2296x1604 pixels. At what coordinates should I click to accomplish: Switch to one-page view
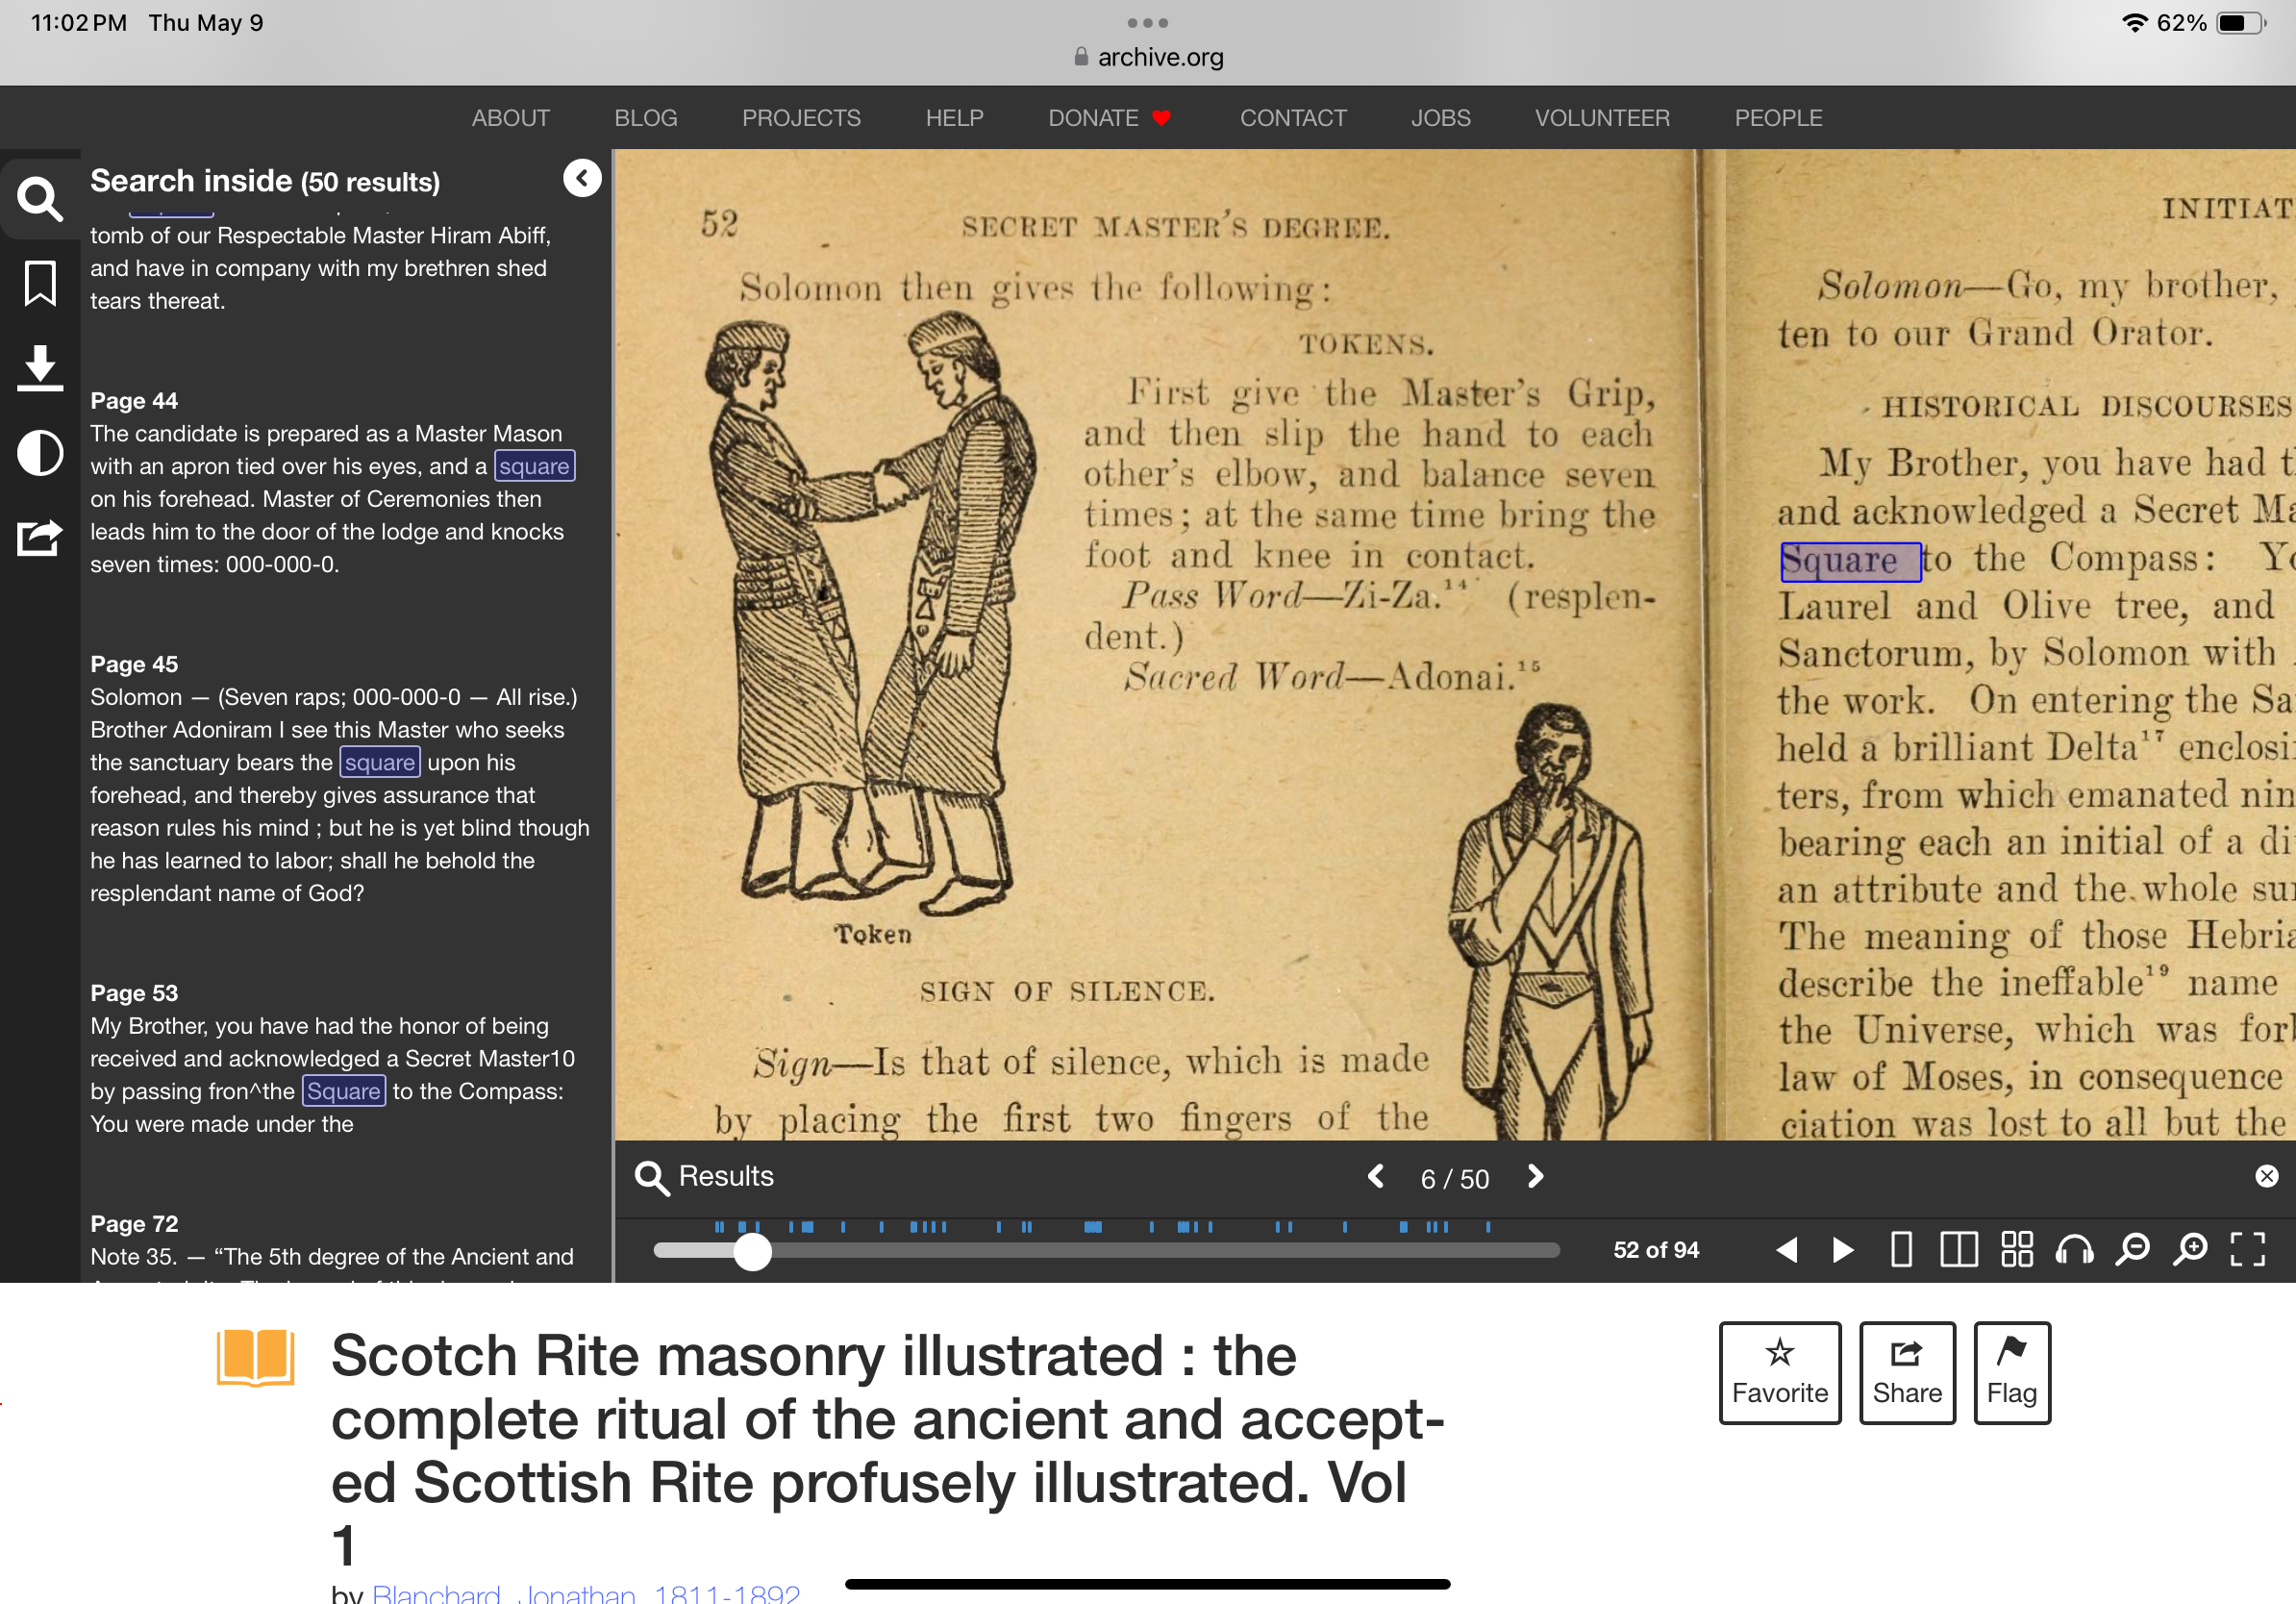1902,1250
